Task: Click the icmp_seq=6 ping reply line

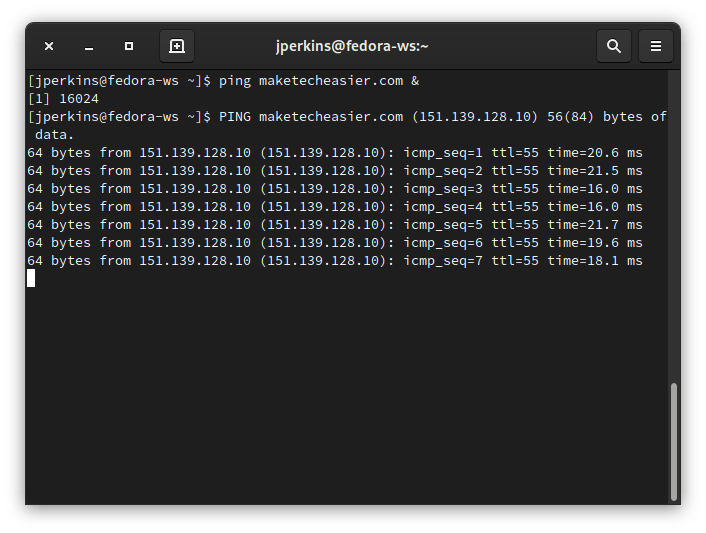Action: pyautogui.click(x=335, y=243)
